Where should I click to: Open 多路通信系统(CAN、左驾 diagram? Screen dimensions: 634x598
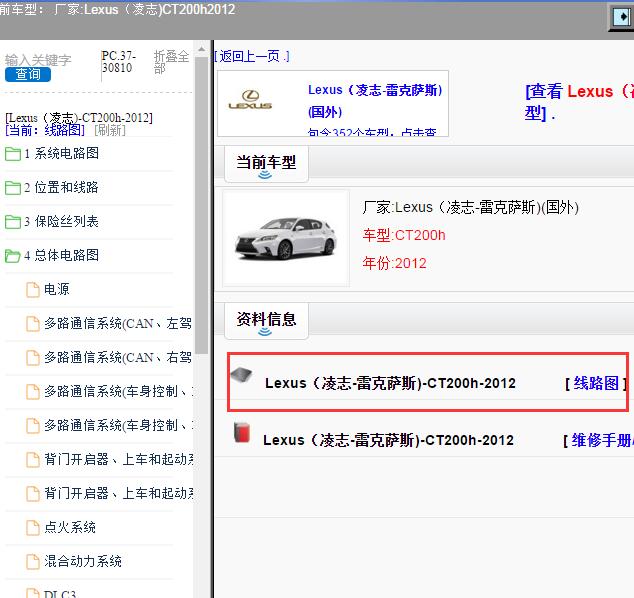click(118, 323)
